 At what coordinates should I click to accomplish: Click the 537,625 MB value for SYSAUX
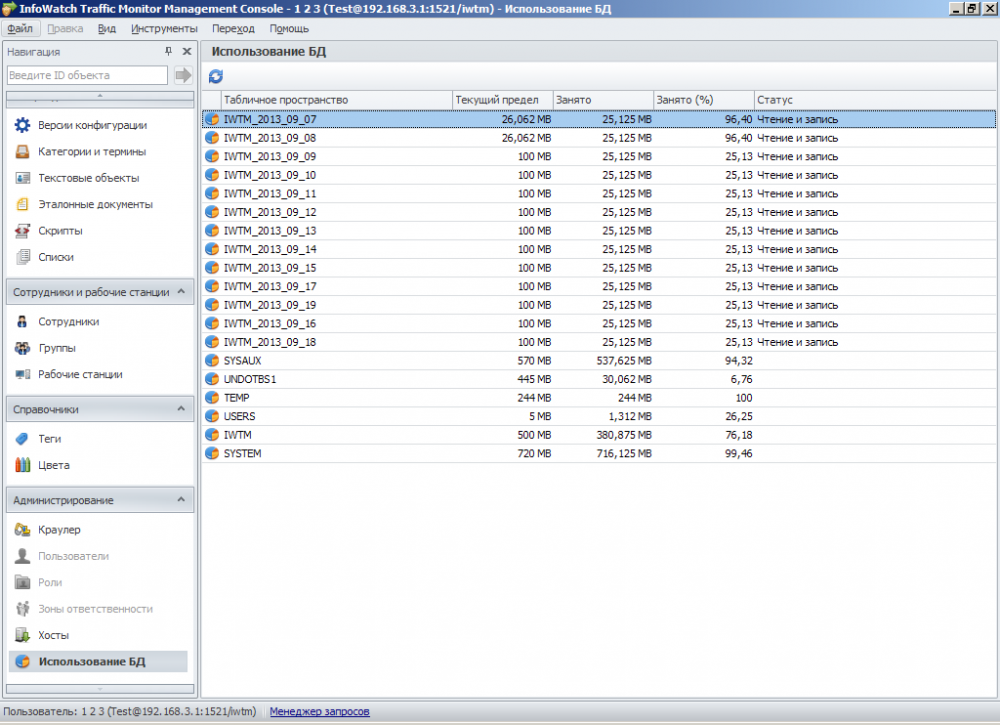(x=624, y=360)
